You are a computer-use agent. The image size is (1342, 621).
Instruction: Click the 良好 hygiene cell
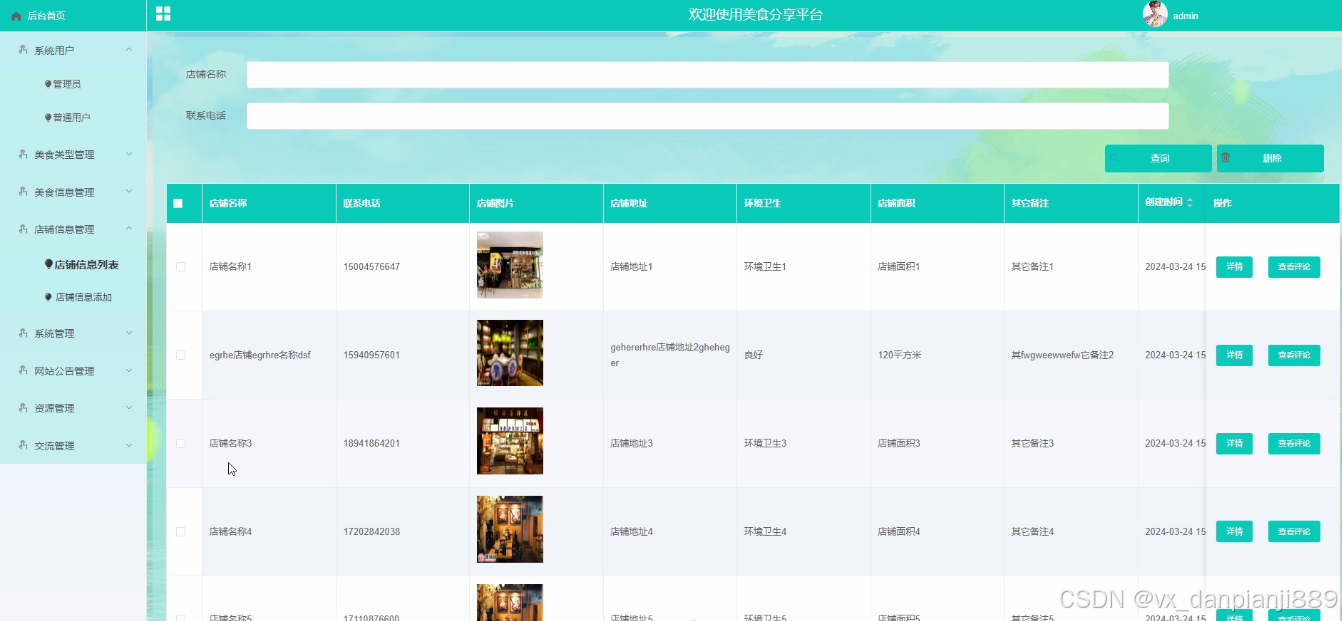tap(754, 355)
